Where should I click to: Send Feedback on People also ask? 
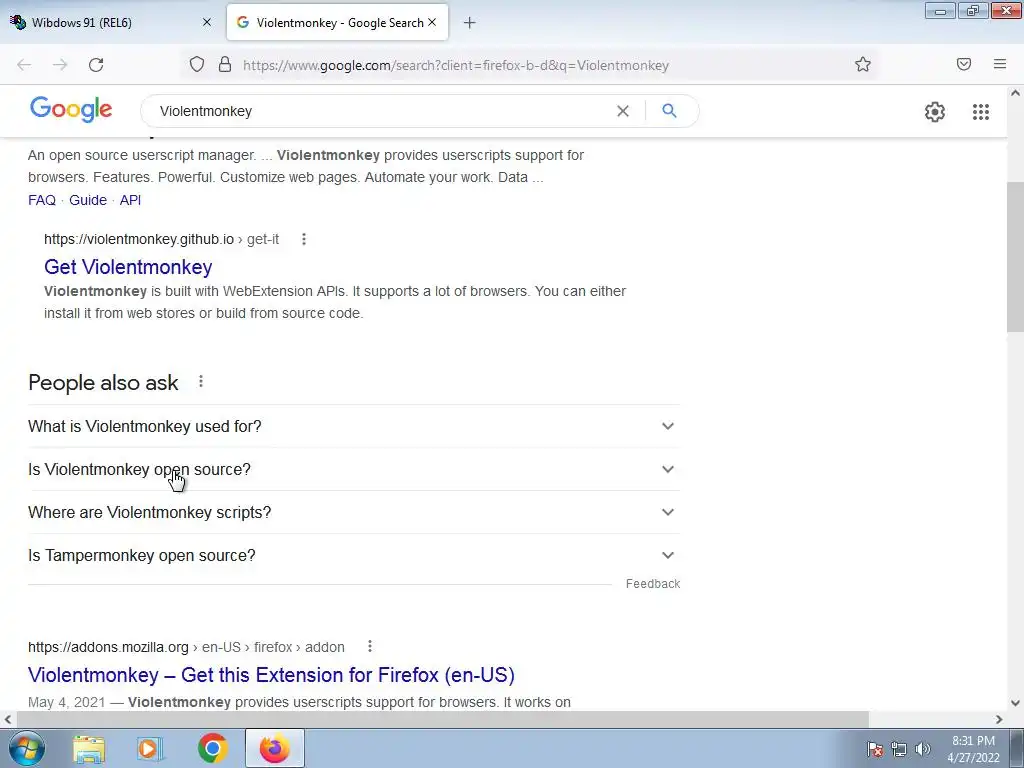click(652, 584)
